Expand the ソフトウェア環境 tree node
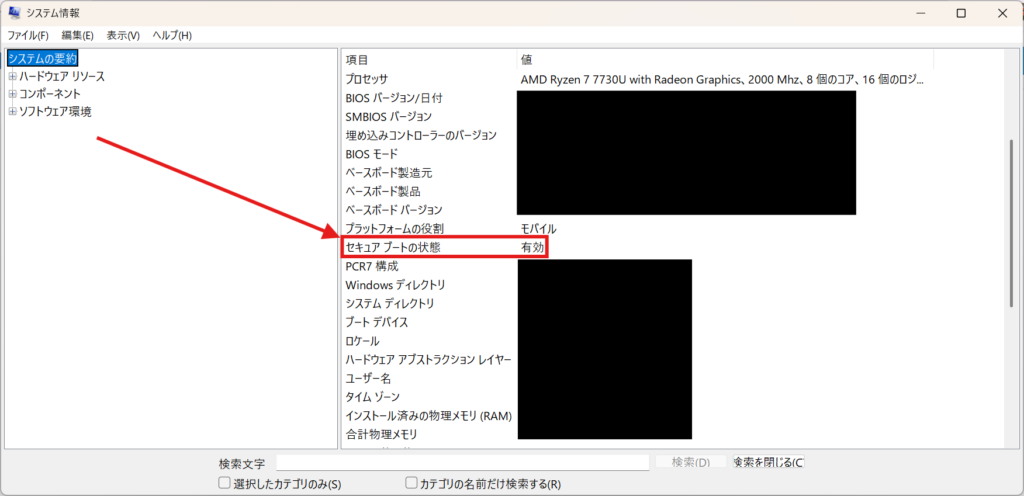This screenshot has width=1024, height=496. [x=12, y=111]
